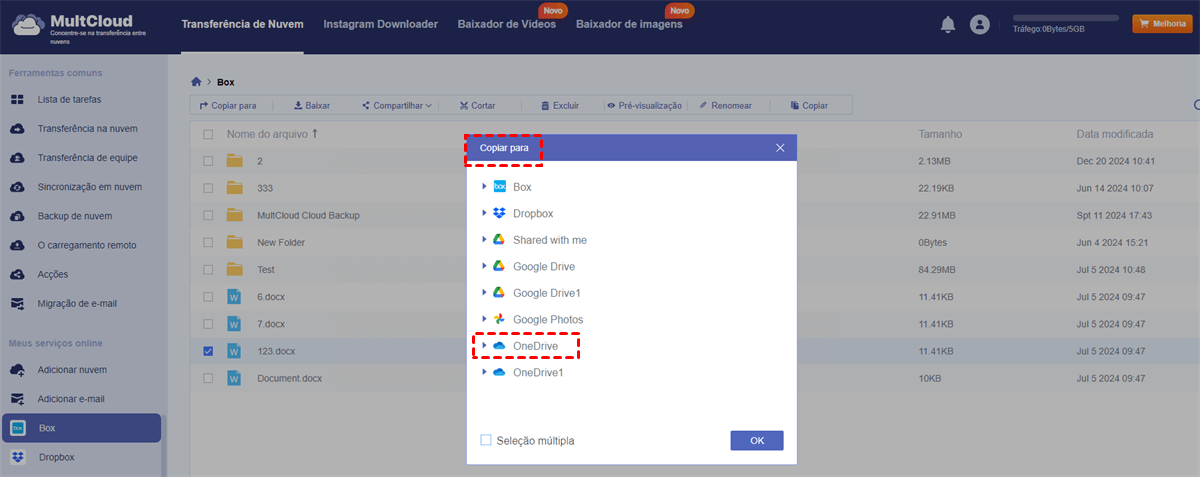Click Baixar toolbar button
Screen dimensions: 1200x477
pyautogui.click(x=312, y=105)
